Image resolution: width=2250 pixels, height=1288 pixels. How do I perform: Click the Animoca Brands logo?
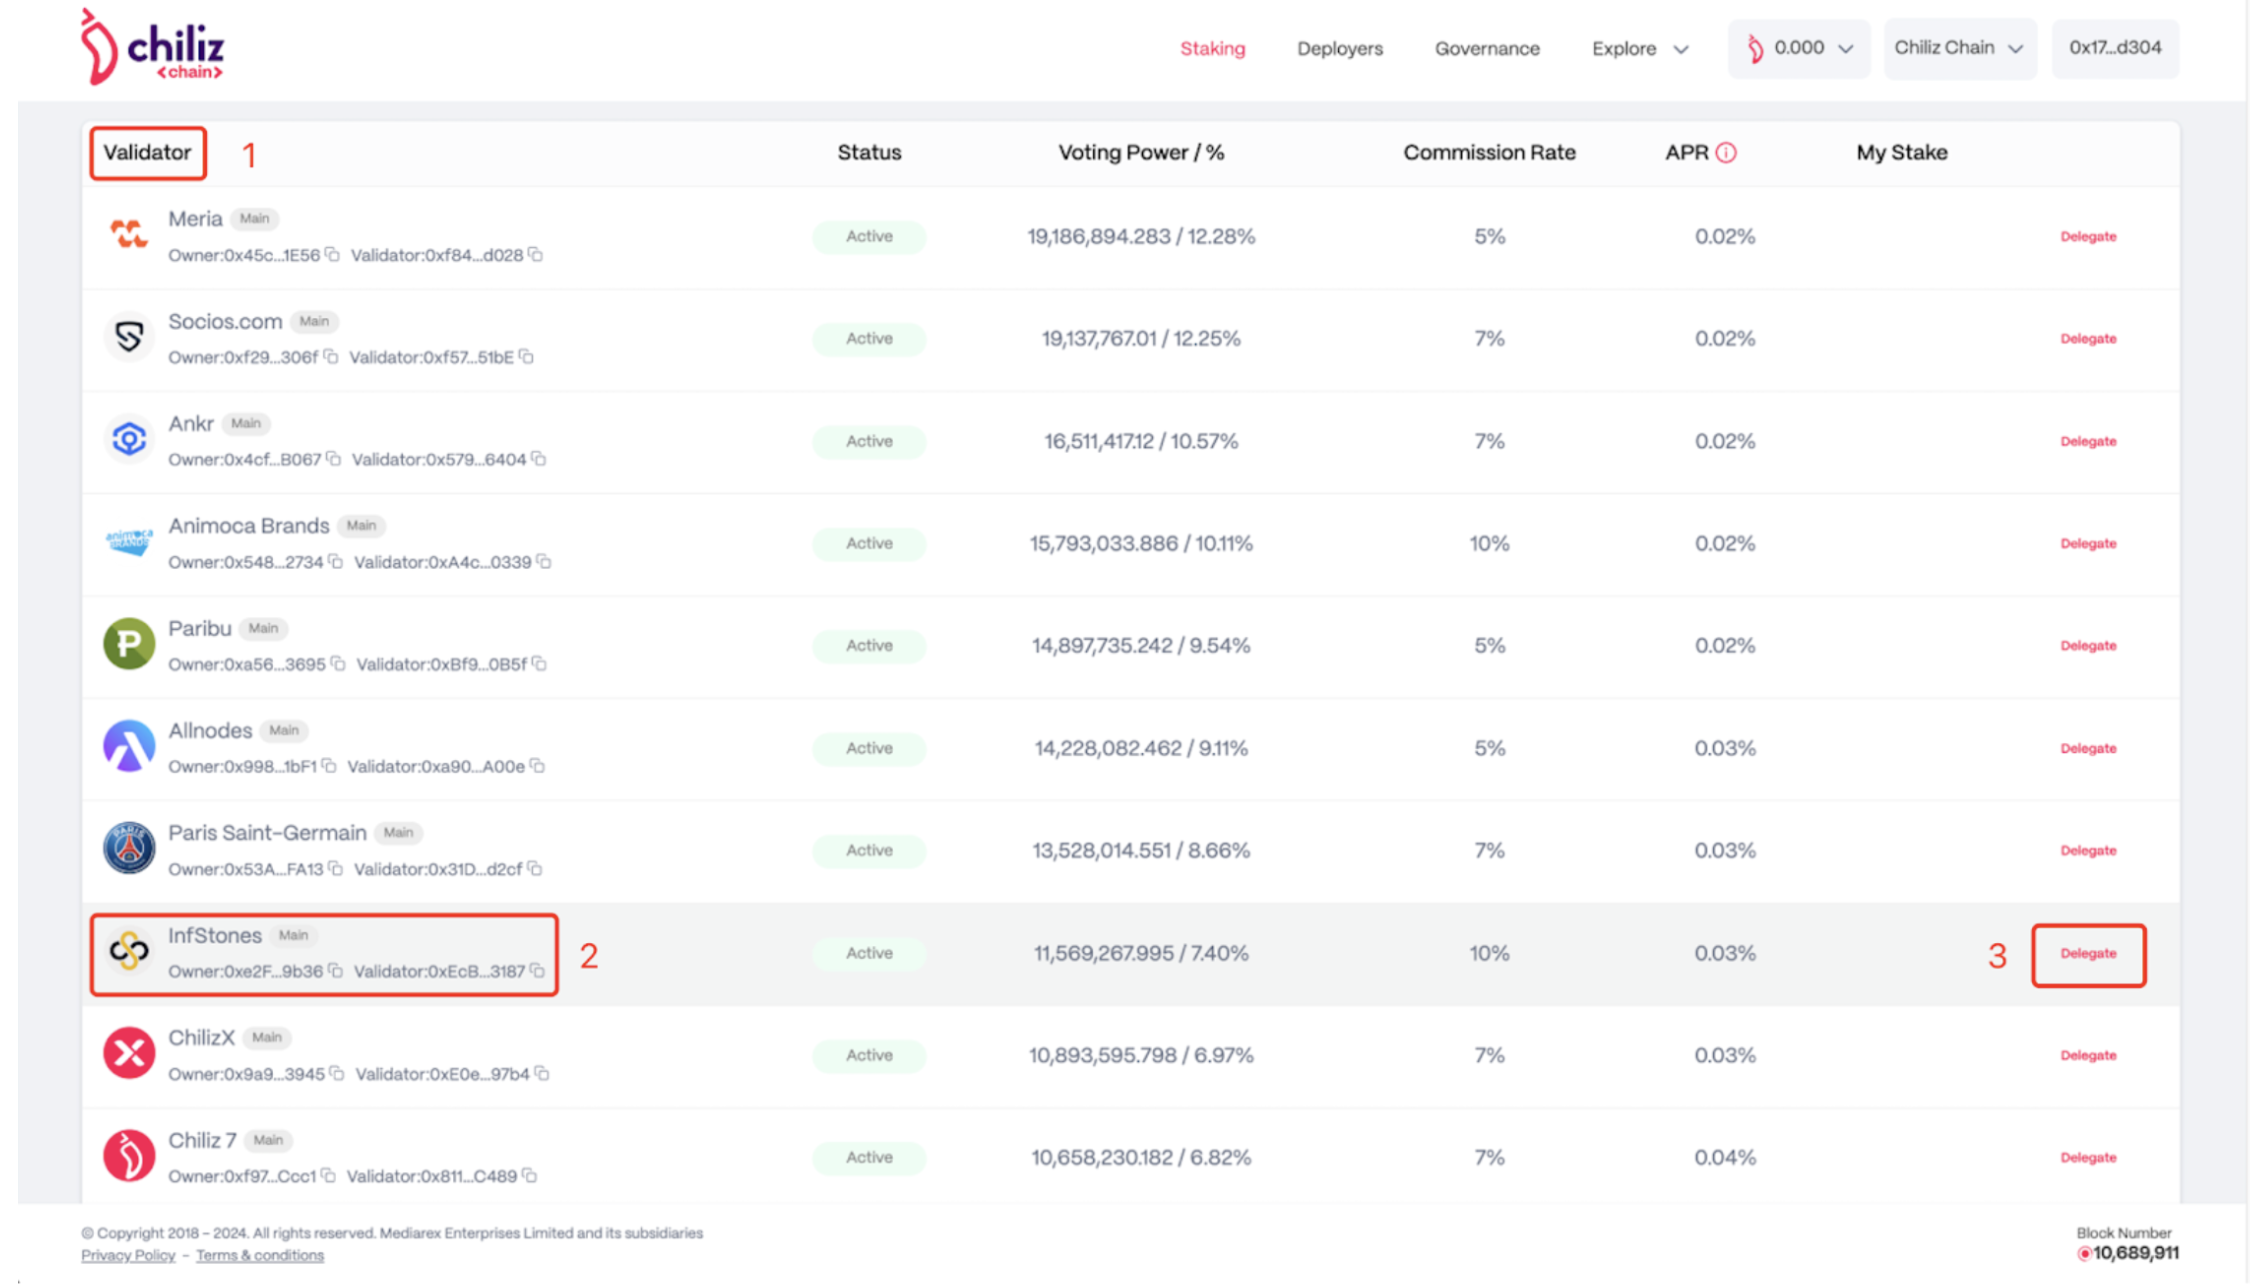point(129,542)
